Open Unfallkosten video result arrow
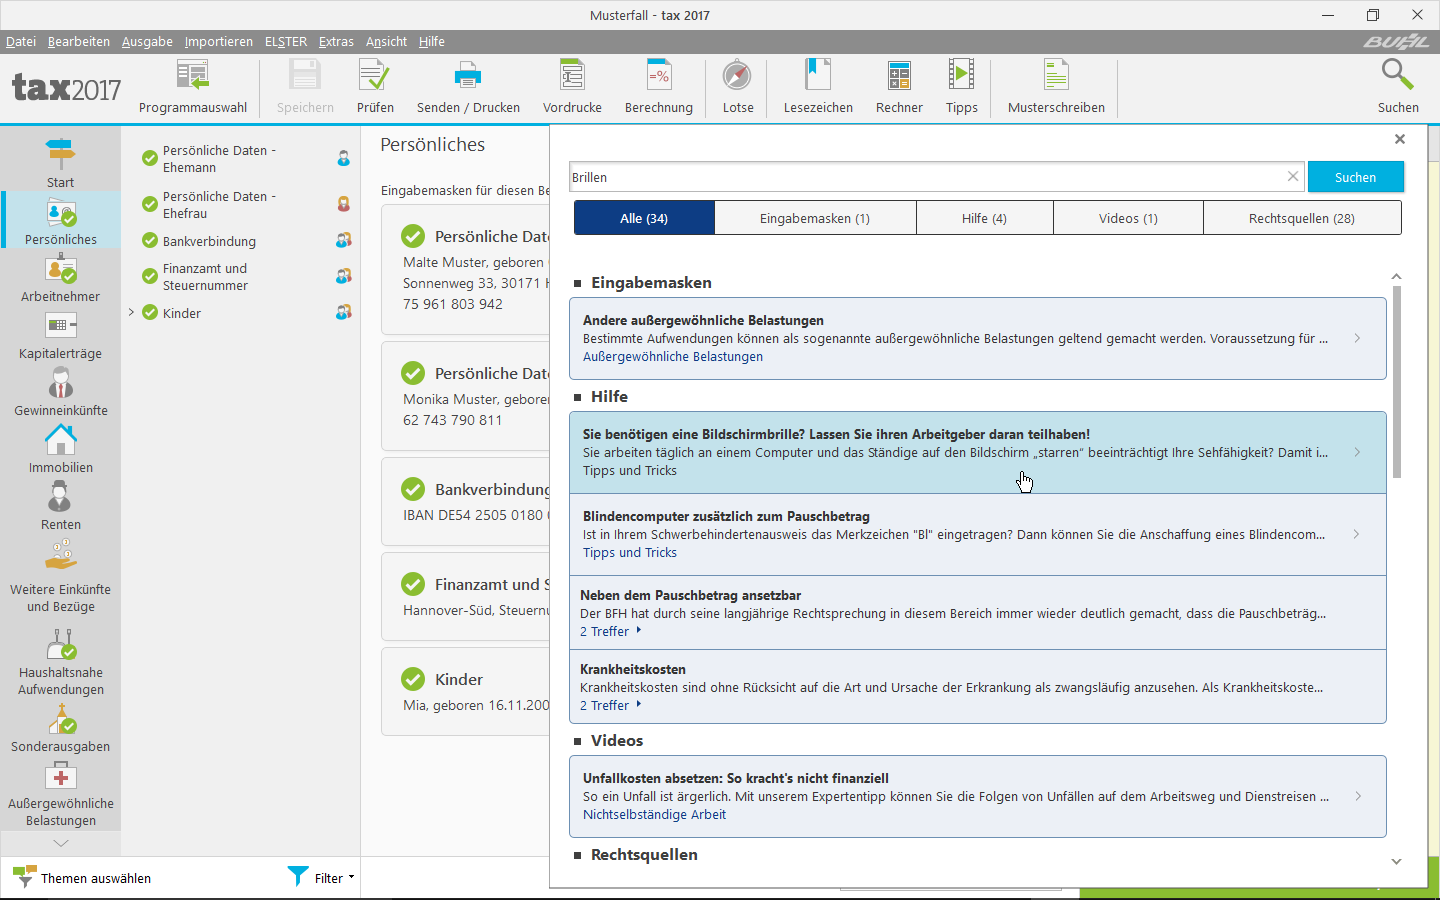Screen dimensions: 1440x900 coord(1357,796)
